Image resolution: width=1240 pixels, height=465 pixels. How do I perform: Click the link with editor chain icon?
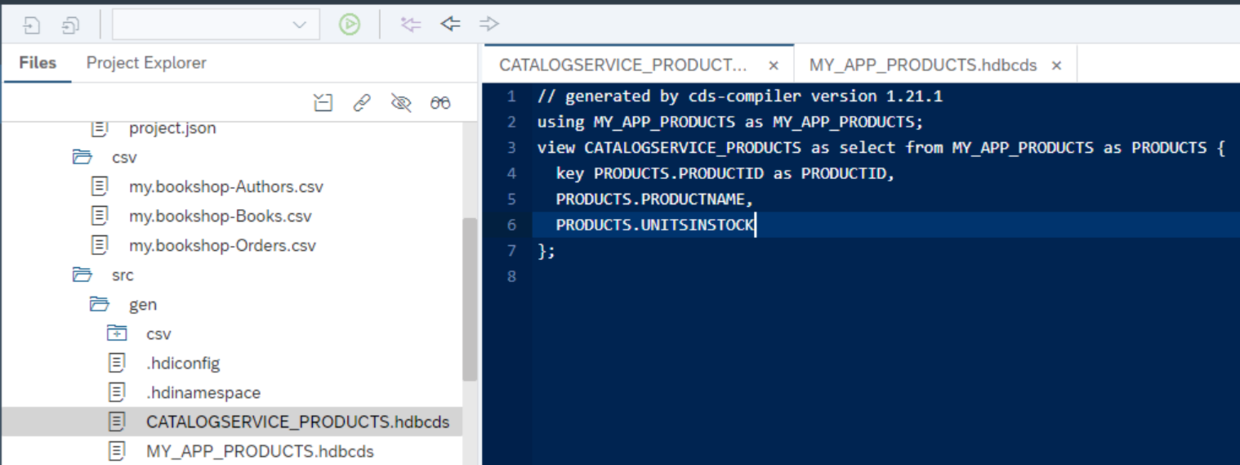point(362,102)
